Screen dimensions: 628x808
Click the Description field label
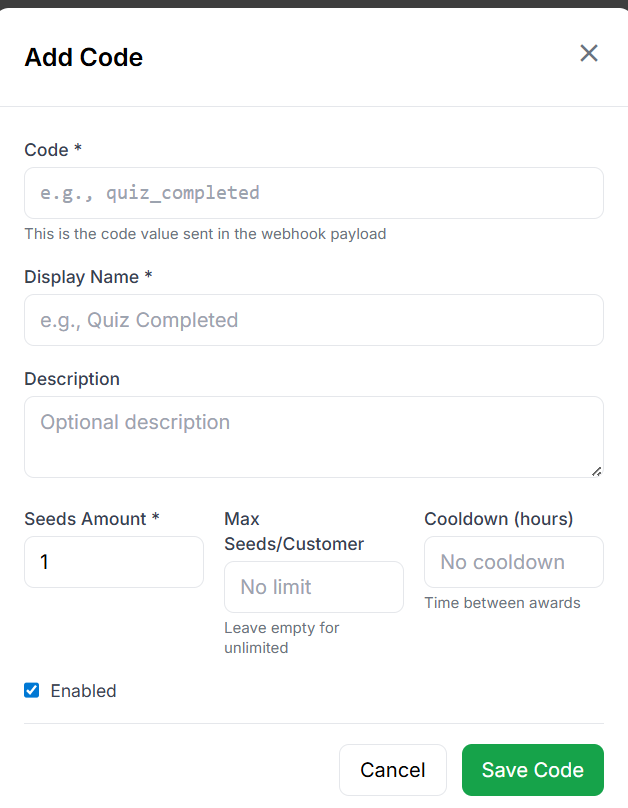tap(72, 379)
